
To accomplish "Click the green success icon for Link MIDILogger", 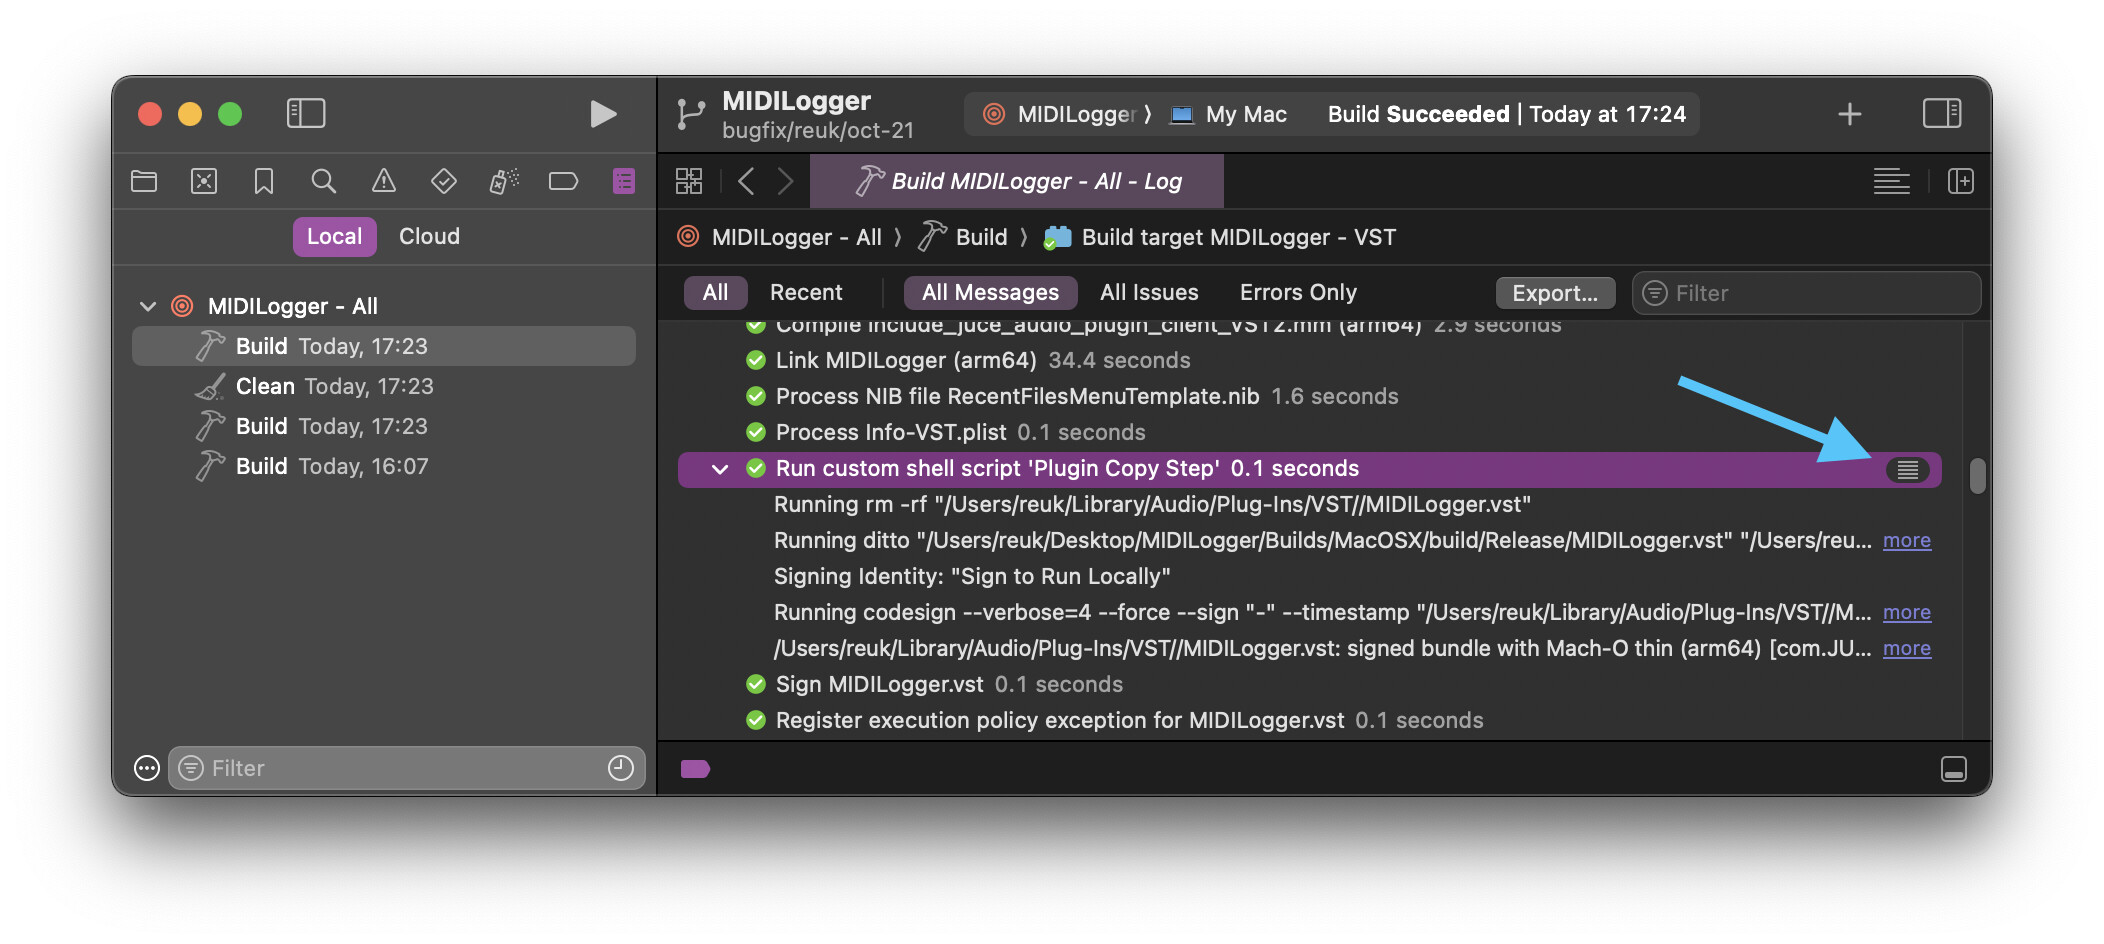I will coord(756,360).
